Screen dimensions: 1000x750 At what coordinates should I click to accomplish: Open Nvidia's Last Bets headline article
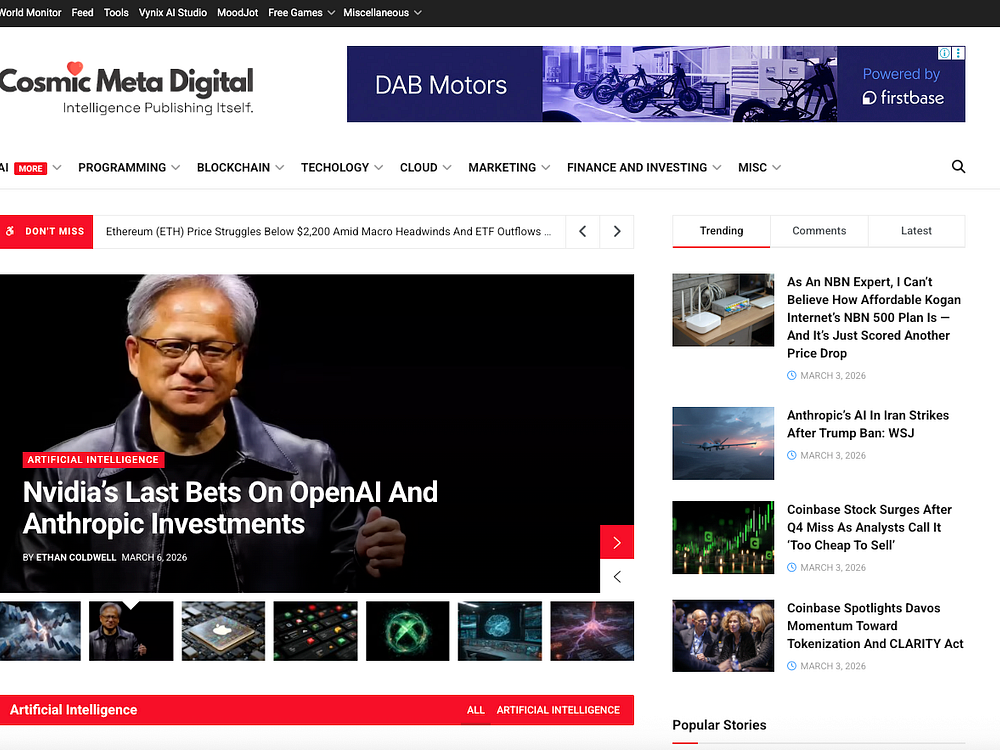(x=230, y=508)
